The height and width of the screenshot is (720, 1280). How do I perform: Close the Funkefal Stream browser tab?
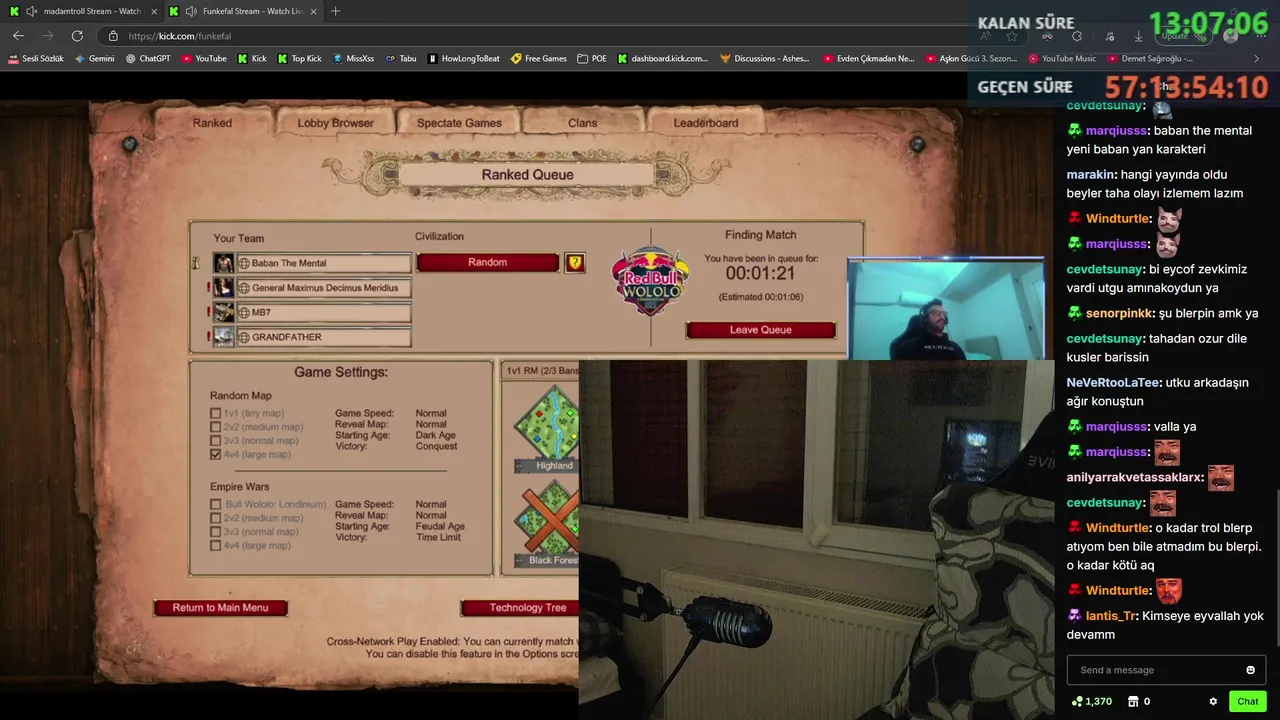click(x=312, y=11)
